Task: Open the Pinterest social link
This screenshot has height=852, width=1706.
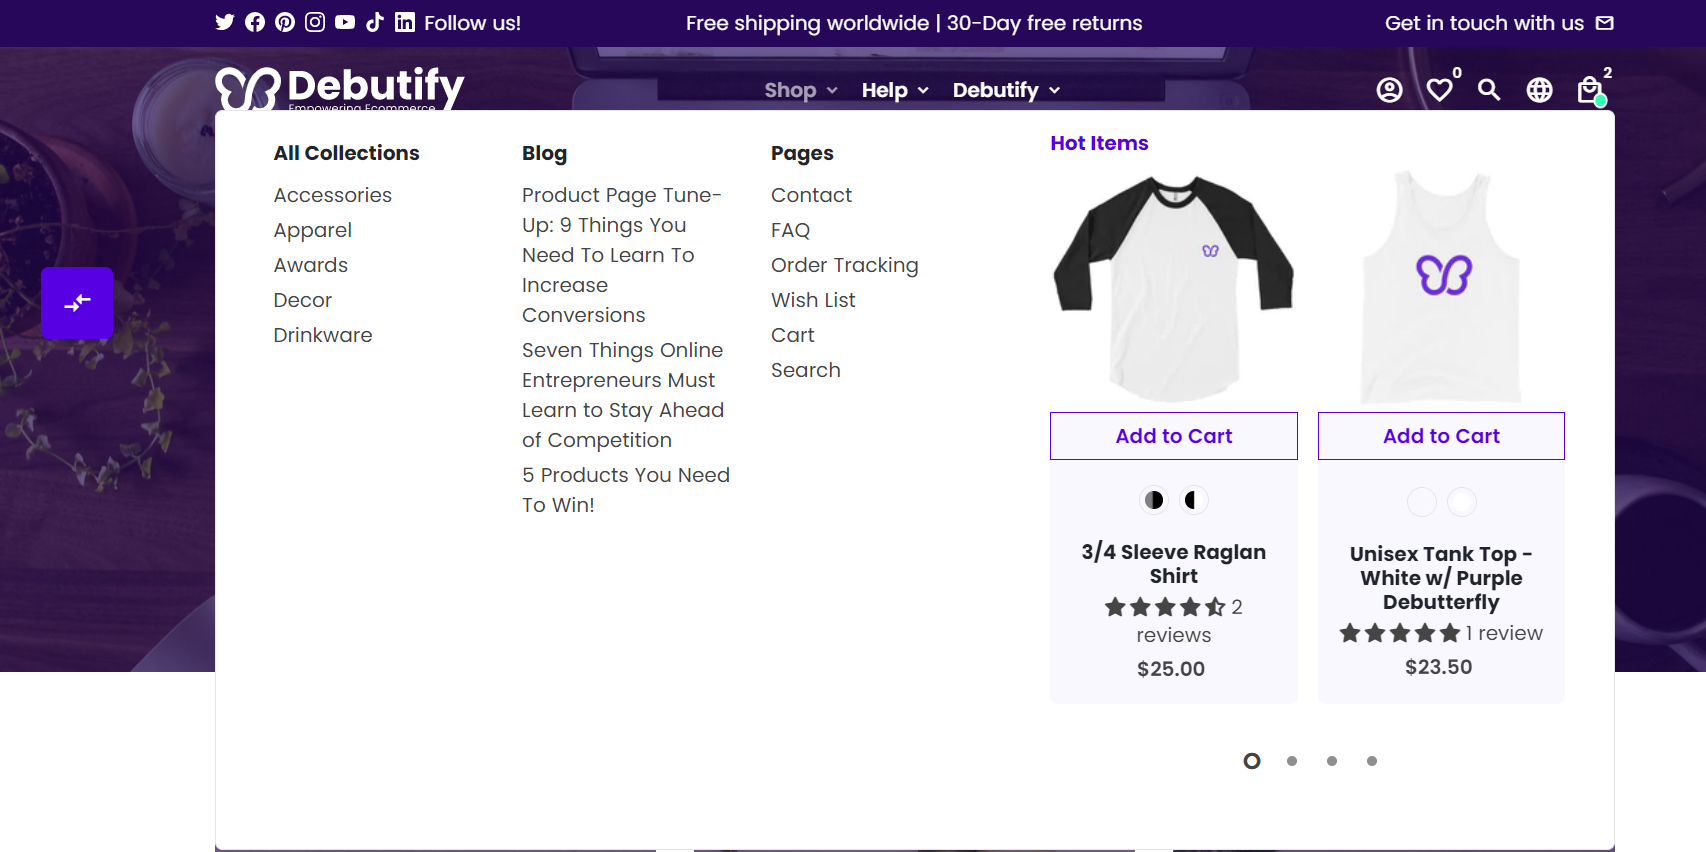Action: (x=285, y=22)
